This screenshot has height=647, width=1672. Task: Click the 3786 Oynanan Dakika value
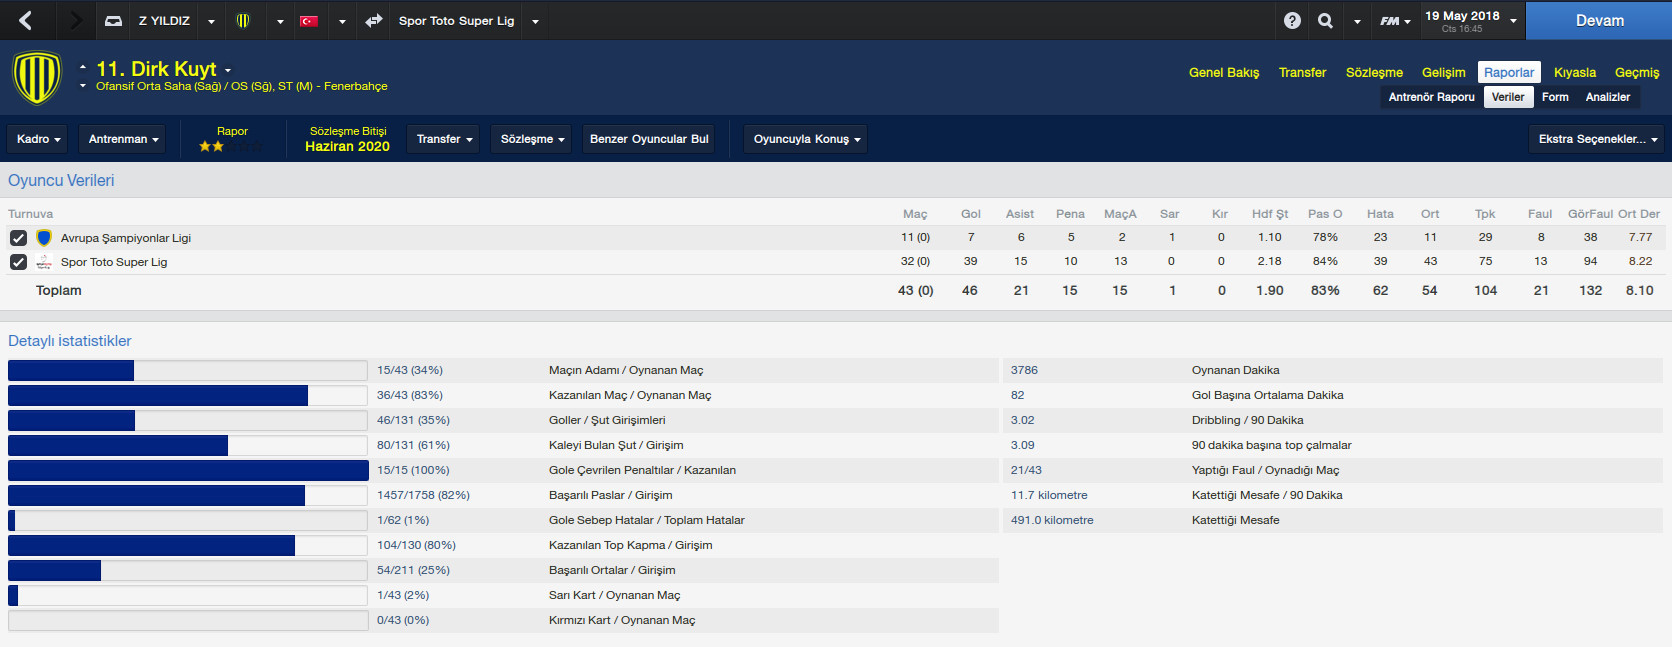(1024, 370)
